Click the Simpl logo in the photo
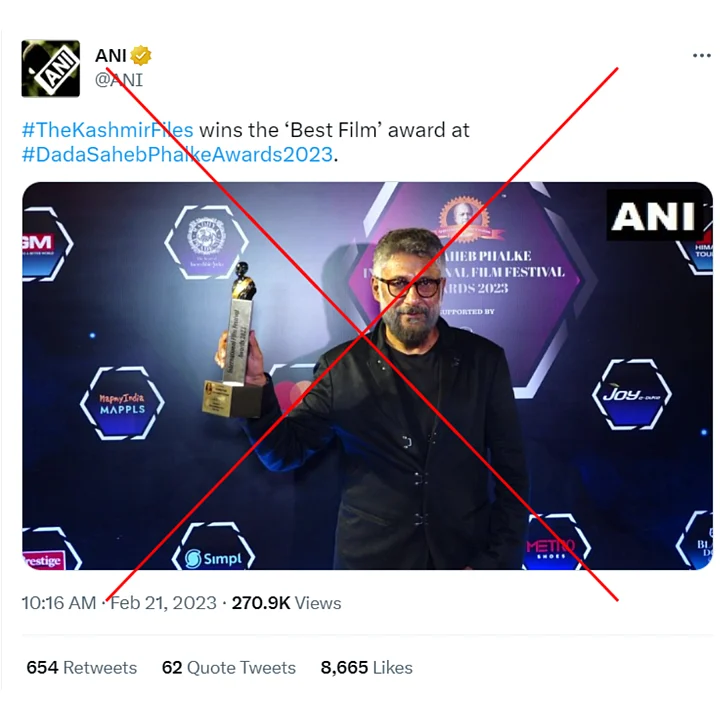Viewport: 720px width, 720px height. coord(214,557)
